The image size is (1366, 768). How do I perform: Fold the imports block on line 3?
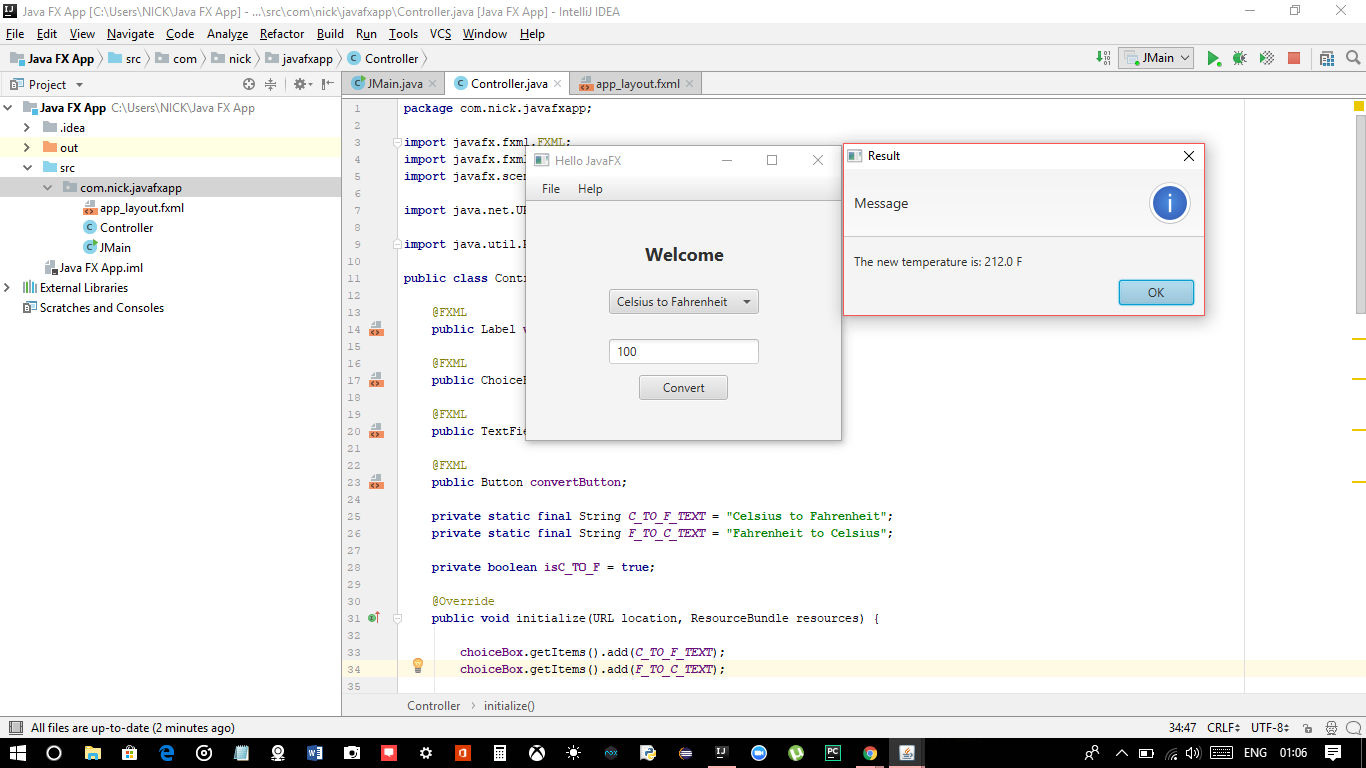pos(397,142)
